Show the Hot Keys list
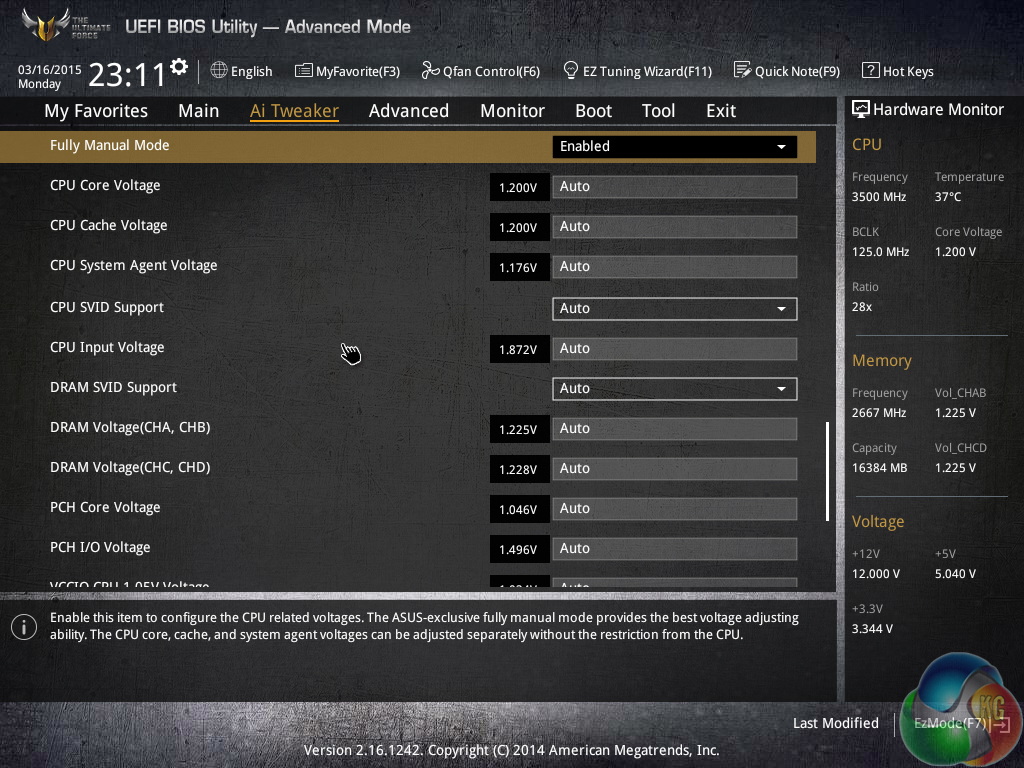1024x768 pixels. [x=898, y=71]
